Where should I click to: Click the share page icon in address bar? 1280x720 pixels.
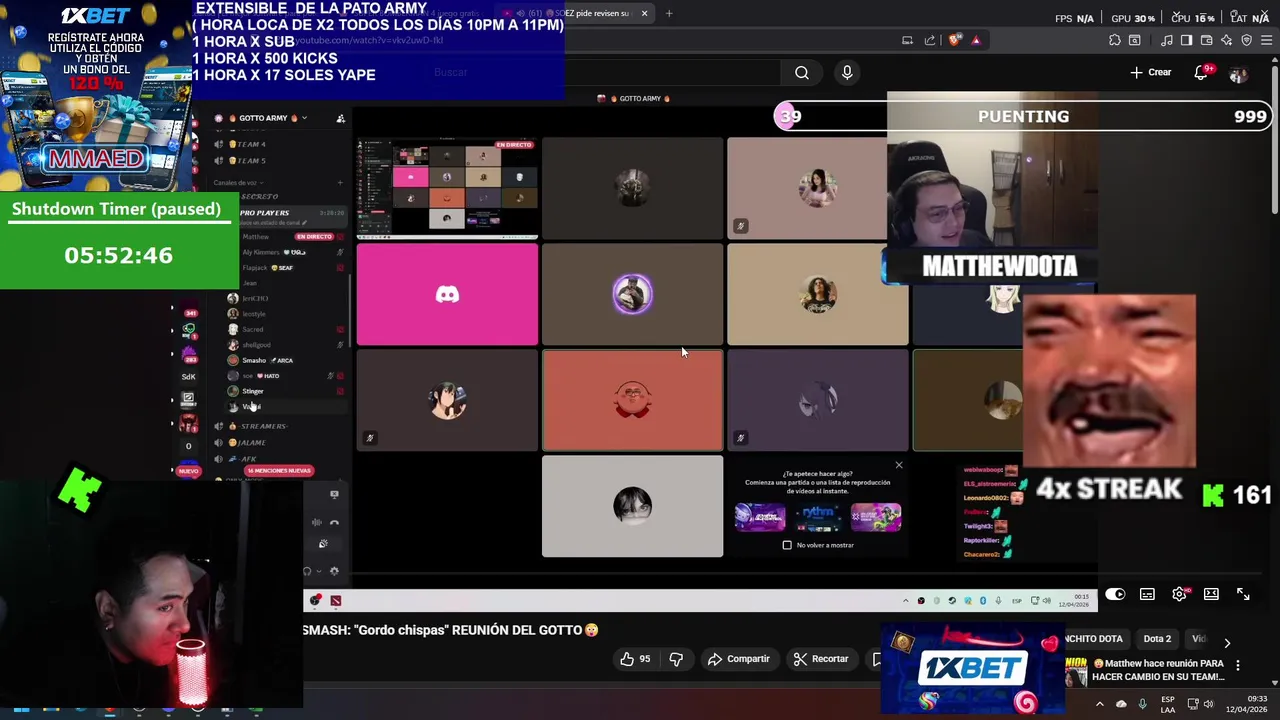tap(930, 40)
